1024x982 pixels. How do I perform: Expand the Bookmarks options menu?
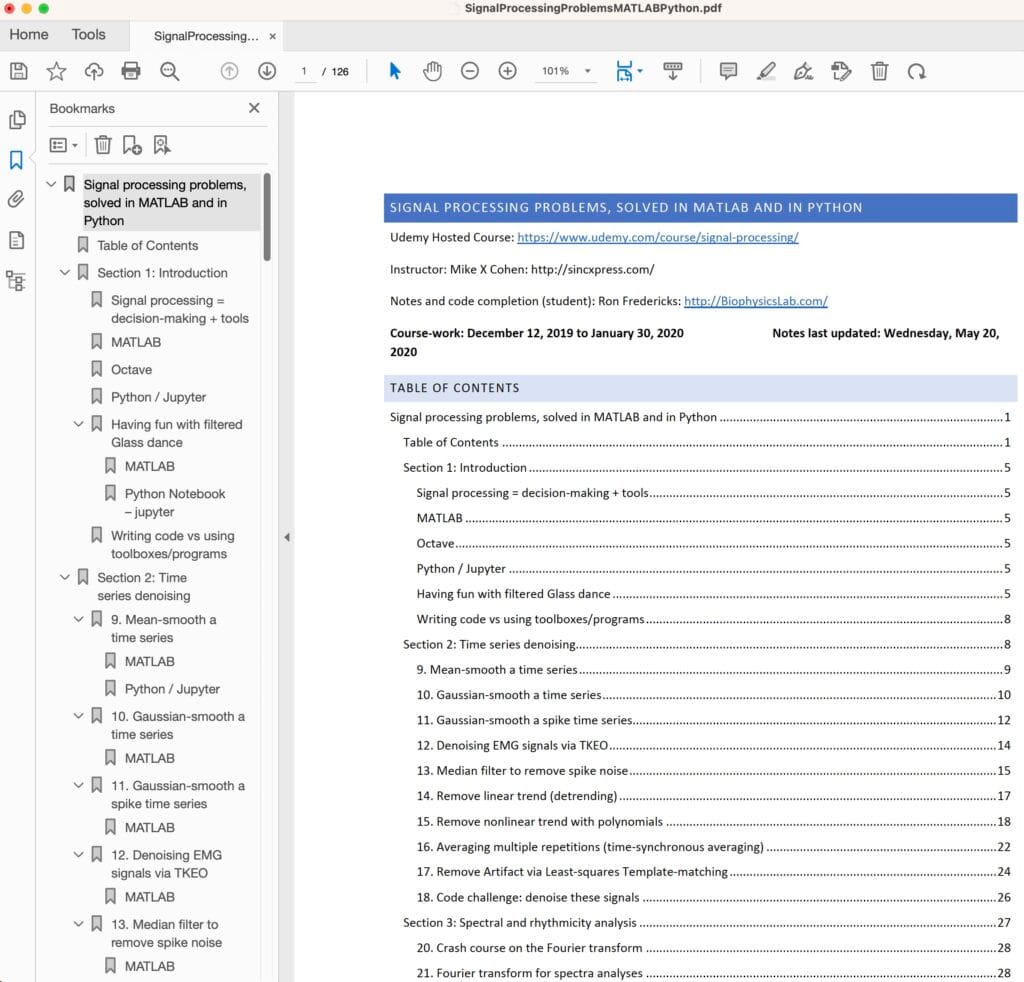[62, 145]
